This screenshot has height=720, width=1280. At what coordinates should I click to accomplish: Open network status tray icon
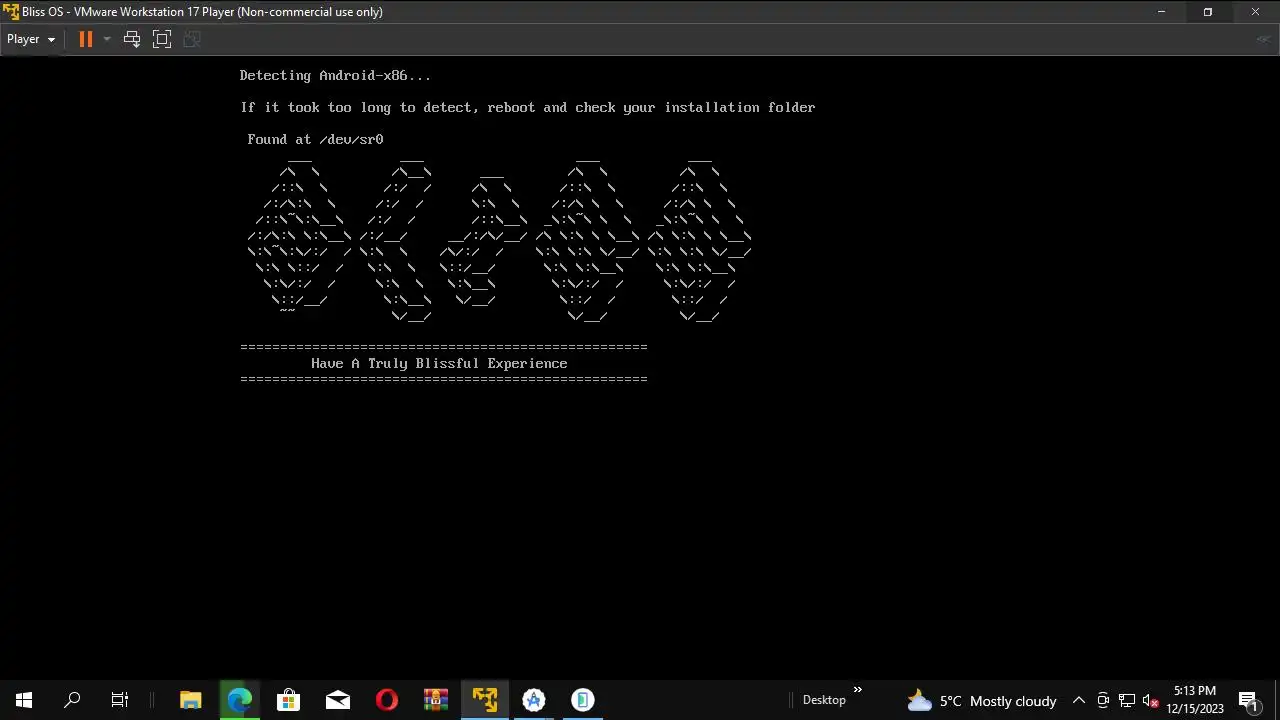point(1127,700)
